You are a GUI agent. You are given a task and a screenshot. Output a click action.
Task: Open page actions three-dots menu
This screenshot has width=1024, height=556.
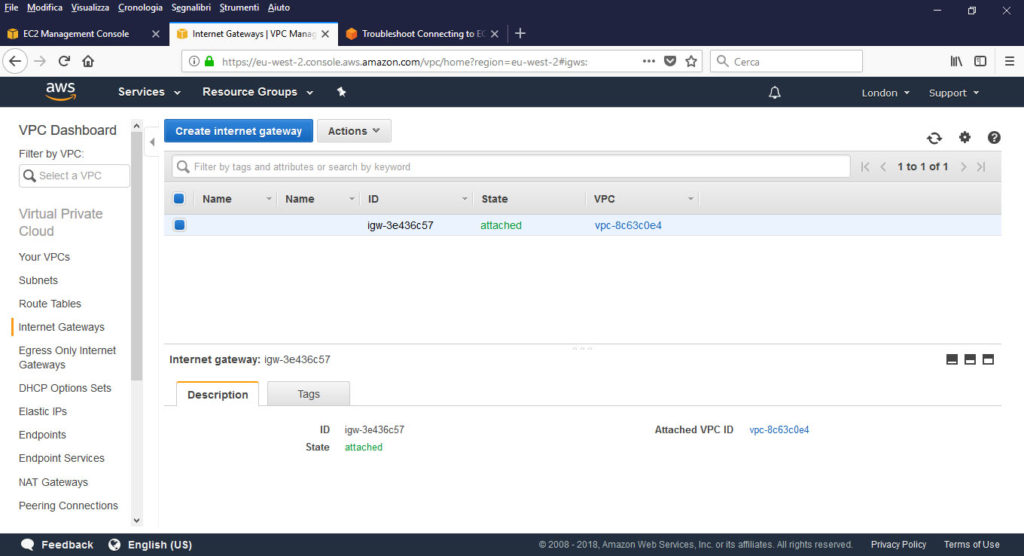point(648,61)
